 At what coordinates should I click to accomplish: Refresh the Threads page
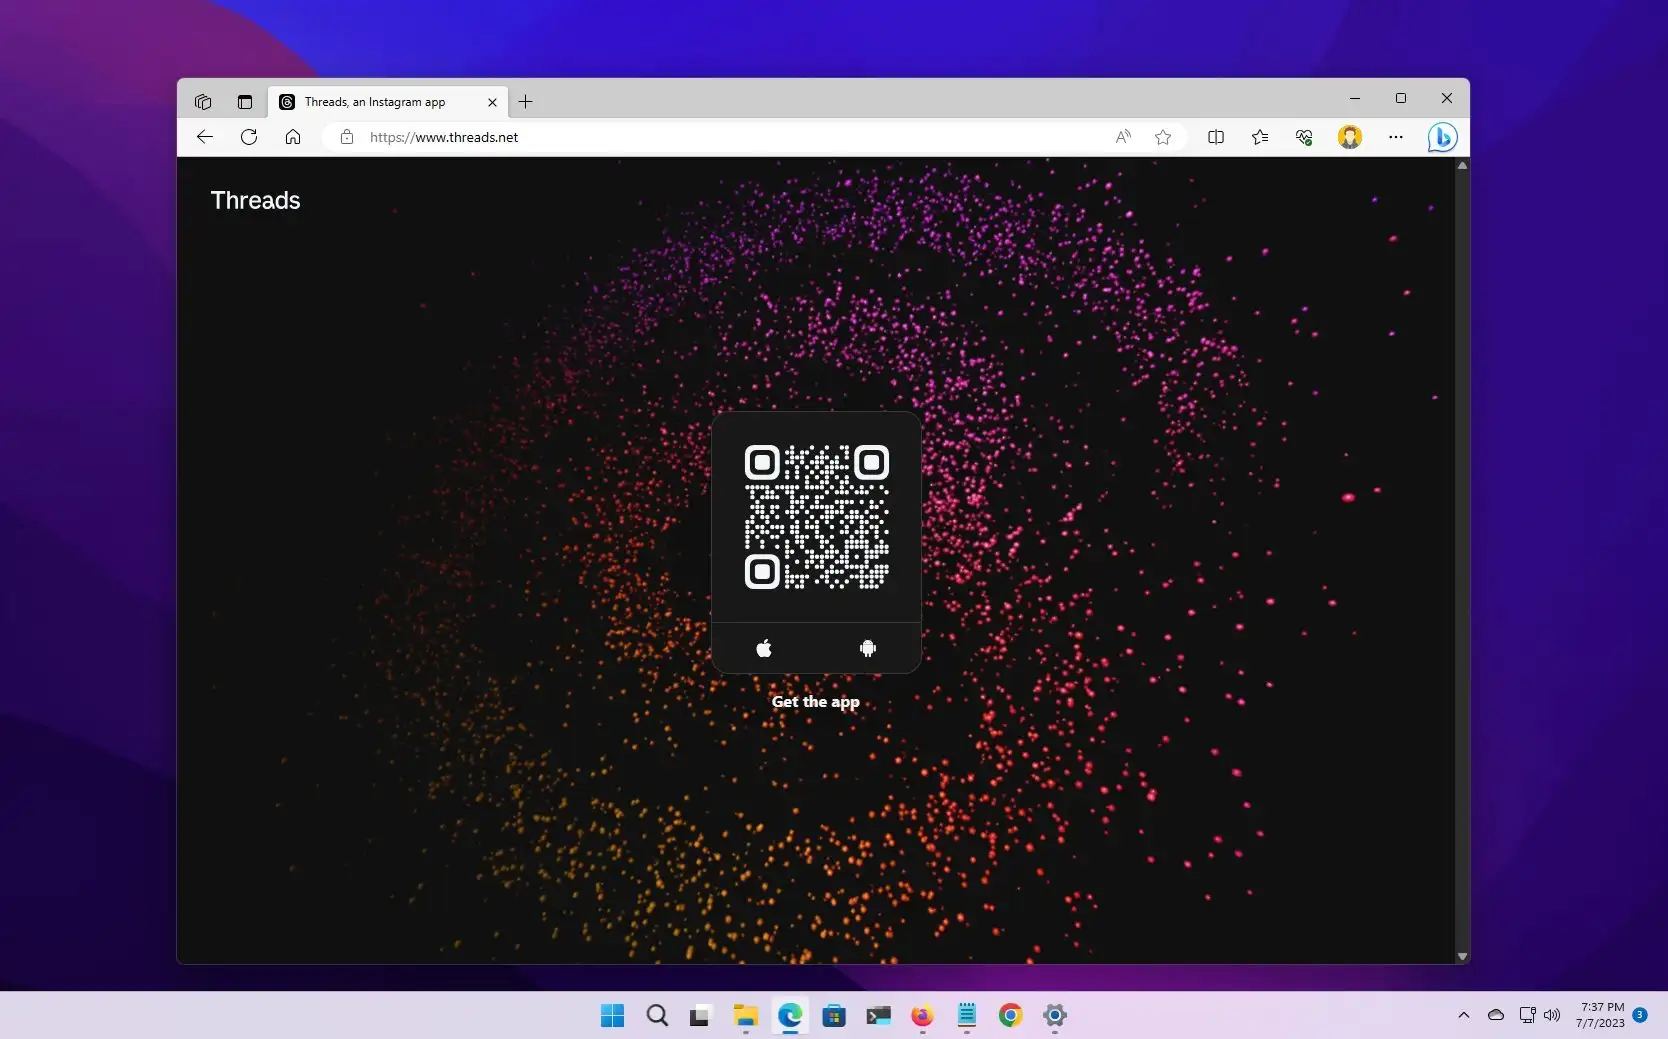pyautogui.click(x=249, y=137)
